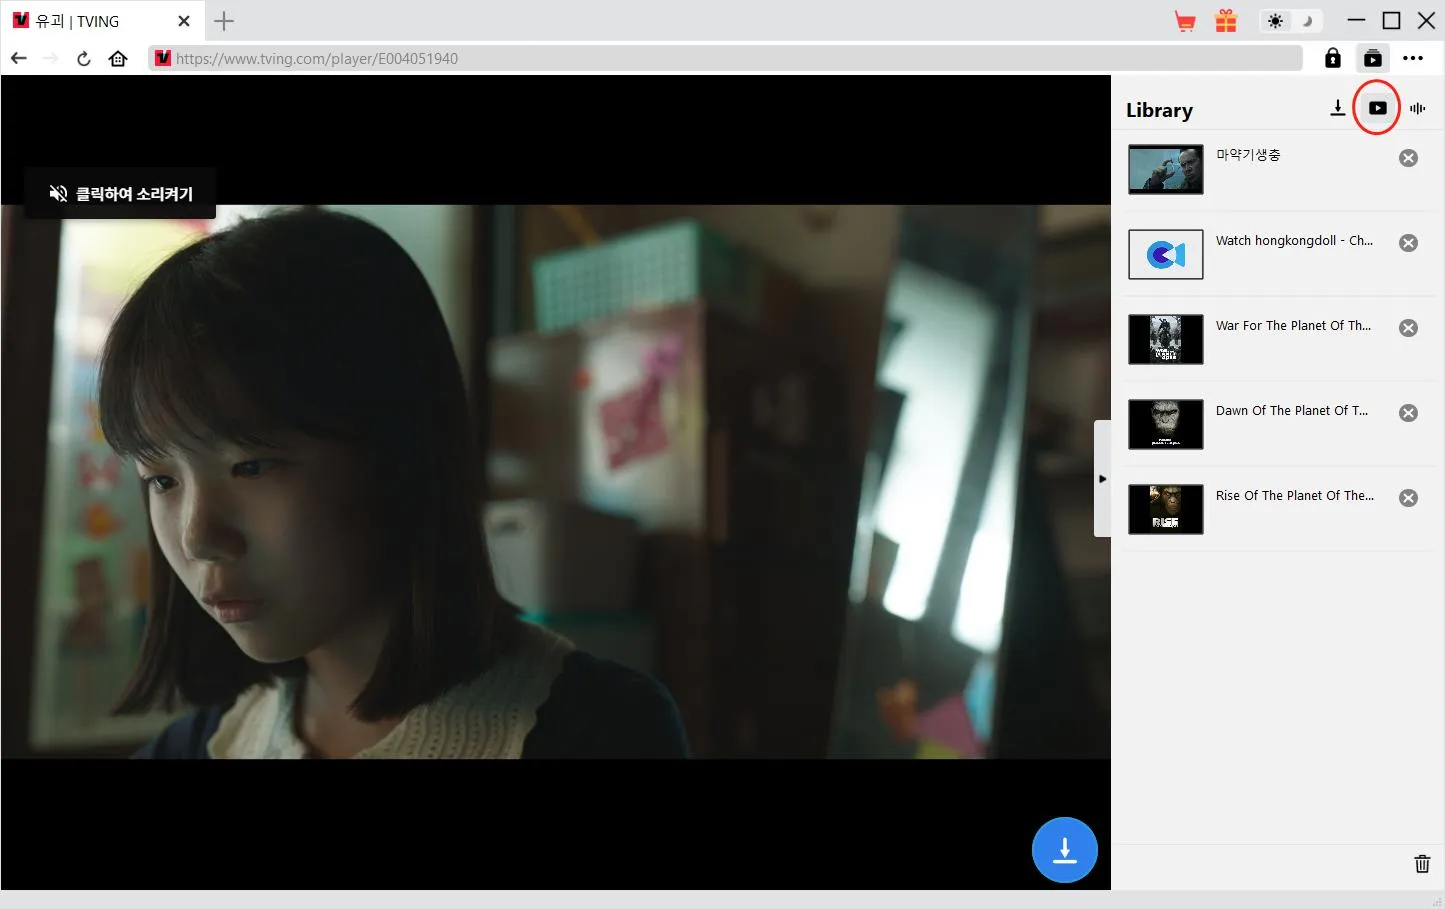Click the padlock icon in the toolbar

(1332, 58)
